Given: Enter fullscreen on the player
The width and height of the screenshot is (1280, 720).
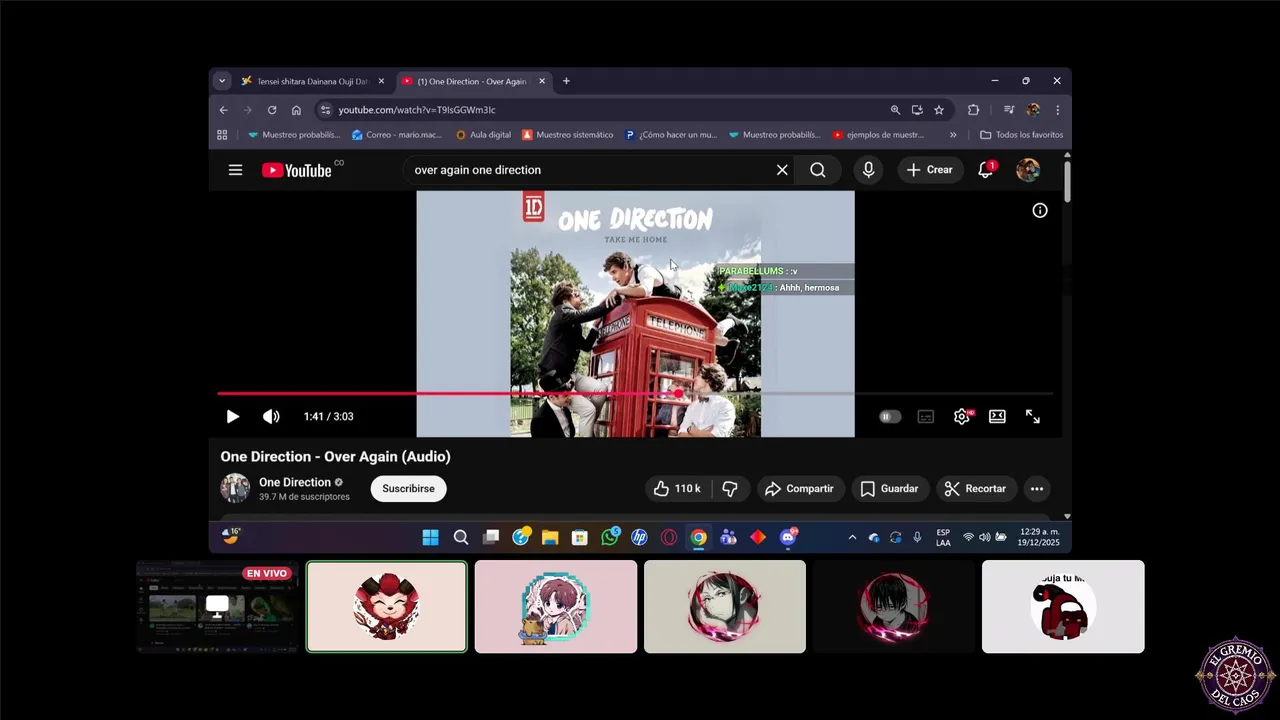Looking at the screenshot, I should tap(1033, 417).
